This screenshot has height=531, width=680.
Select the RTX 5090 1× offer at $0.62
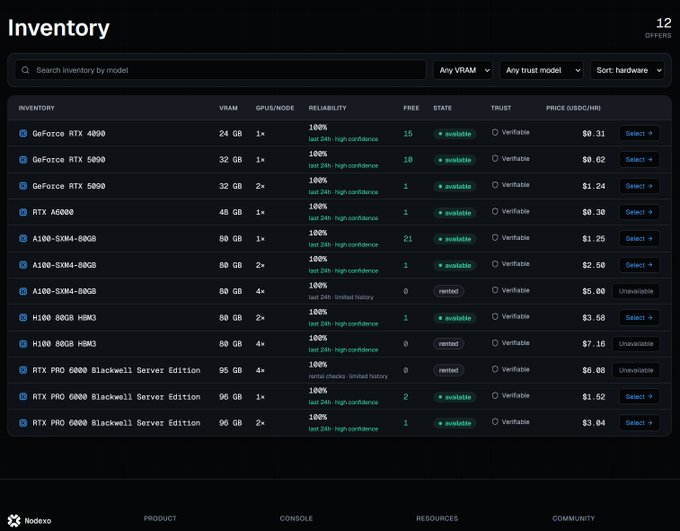tap(639, 160)
